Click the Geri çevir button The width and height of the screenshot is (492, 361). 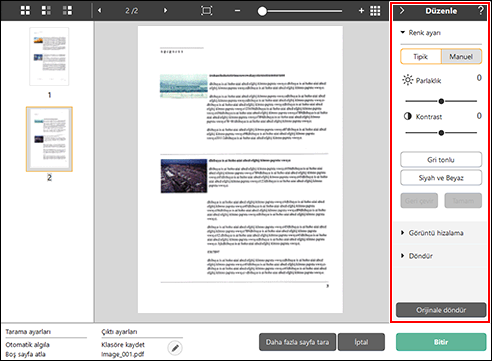[419, 201]
